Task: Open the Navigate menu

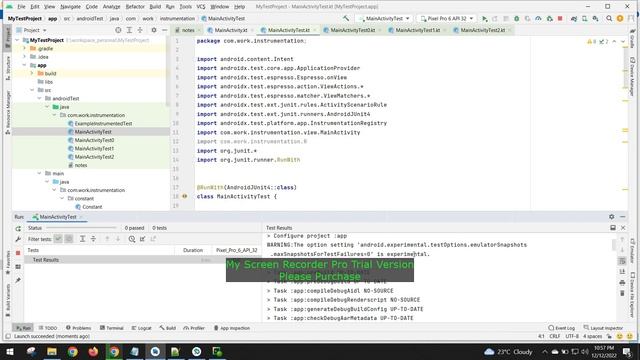Action: pyautogui.click(x=70, y=7)
